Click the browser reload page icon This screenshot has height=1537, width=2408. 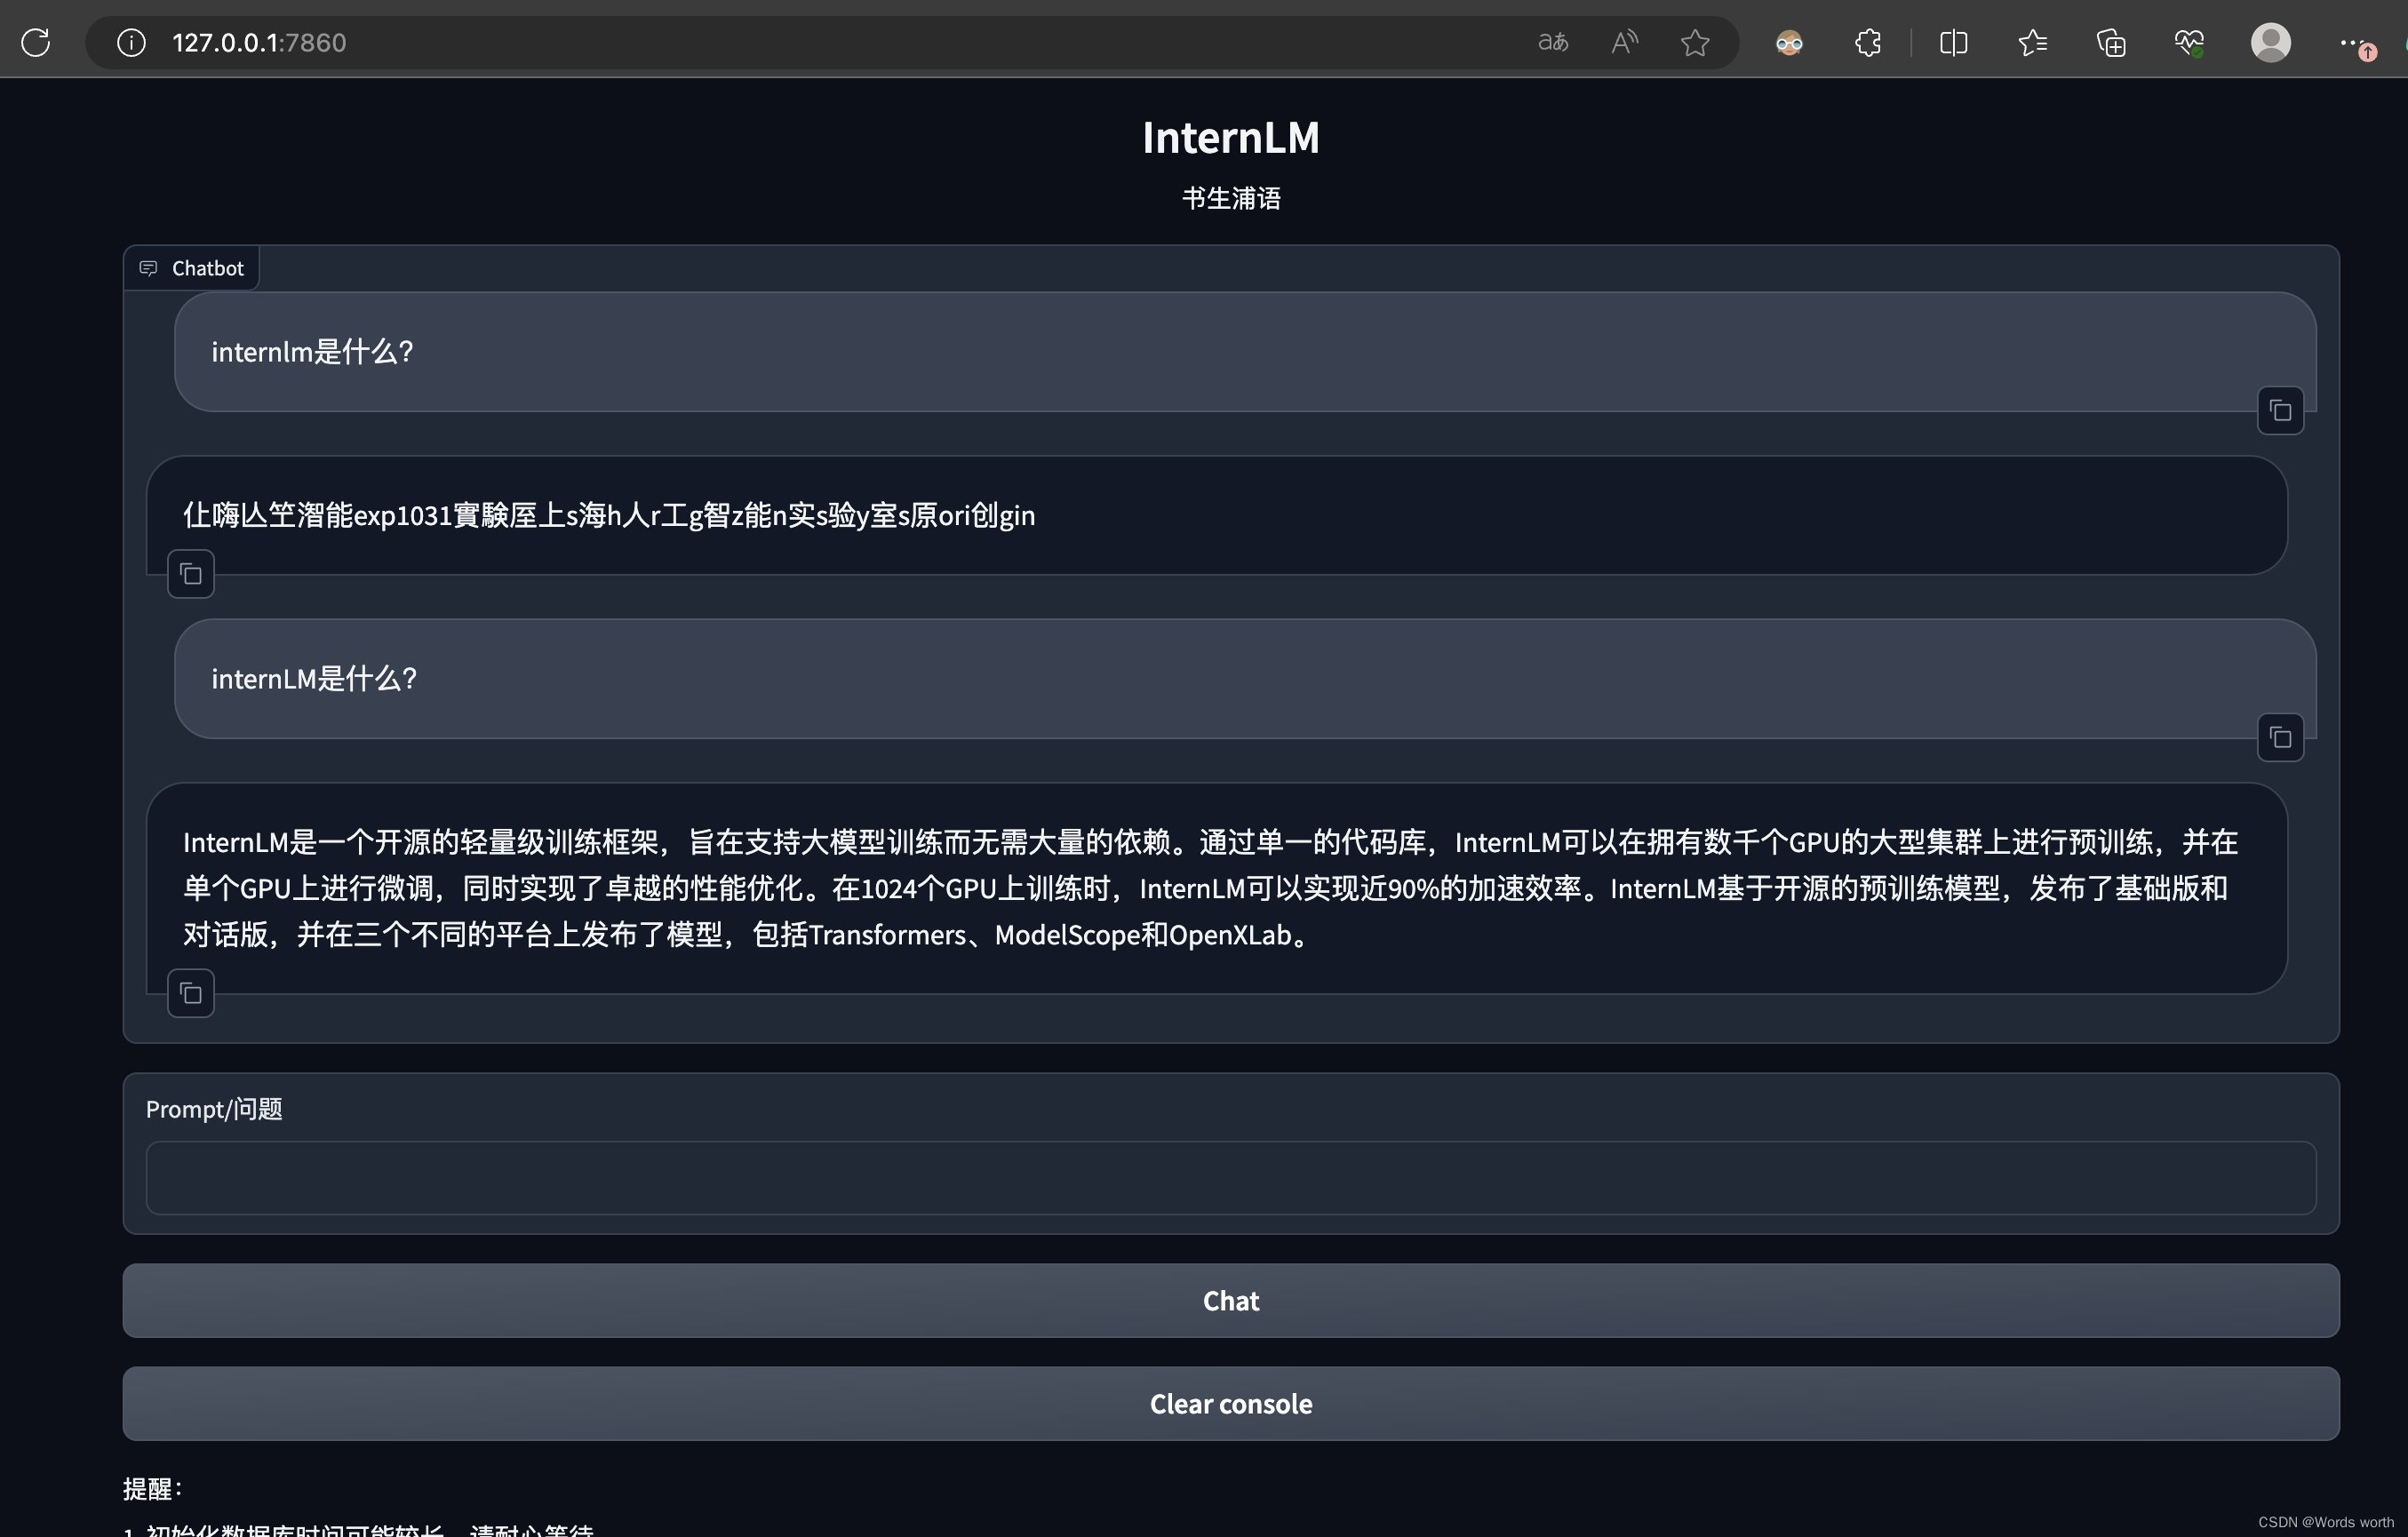36,42
